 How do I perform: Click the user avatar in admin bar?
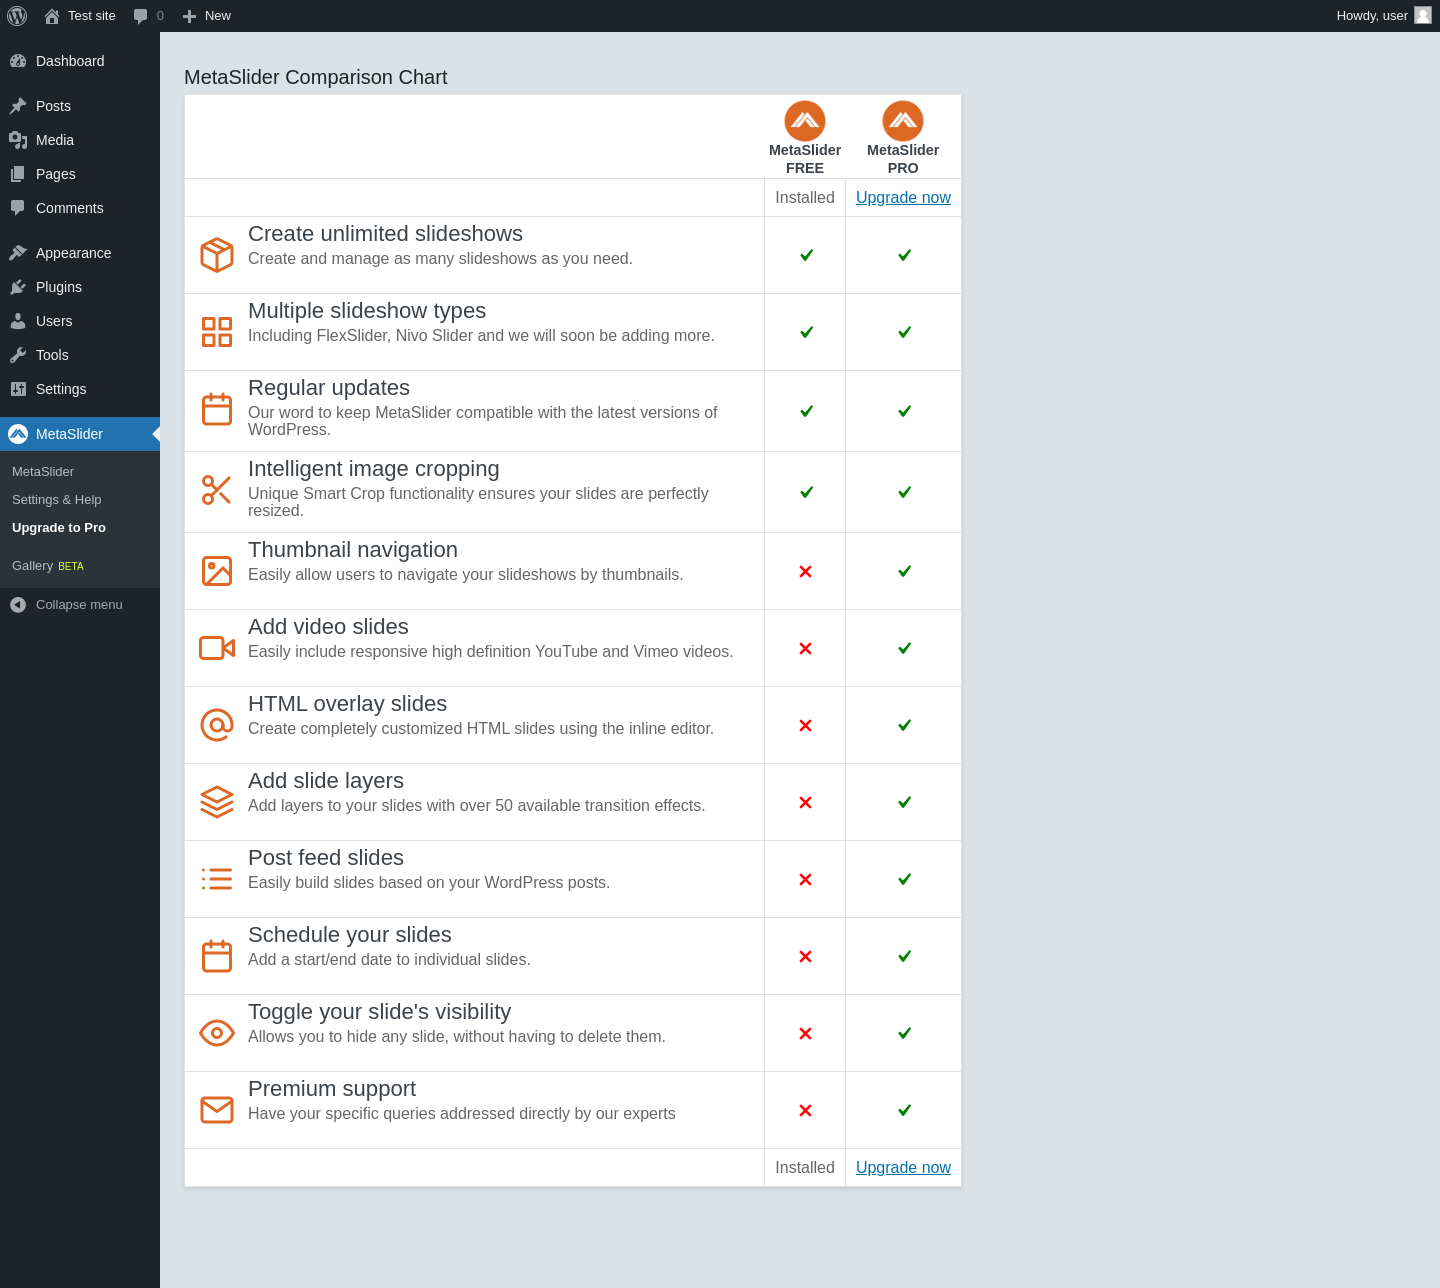click(1423, 15)
